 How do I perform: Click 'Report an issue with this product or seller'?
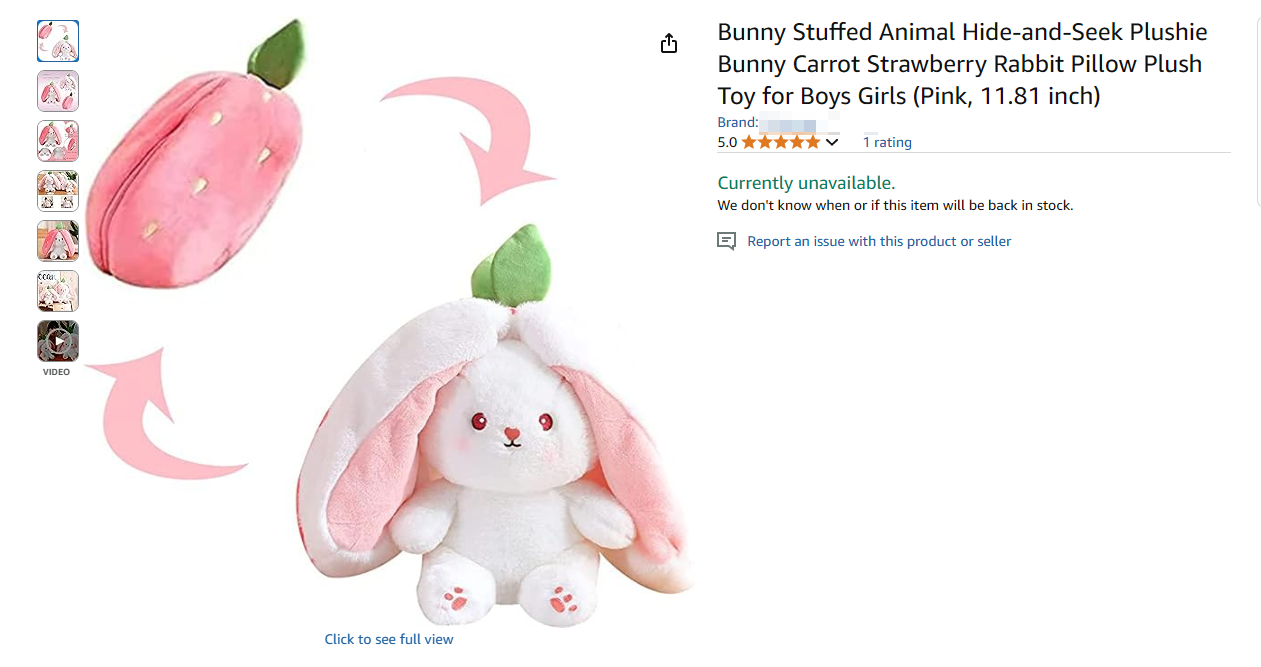pyautogui.click(x=879, y=241)
